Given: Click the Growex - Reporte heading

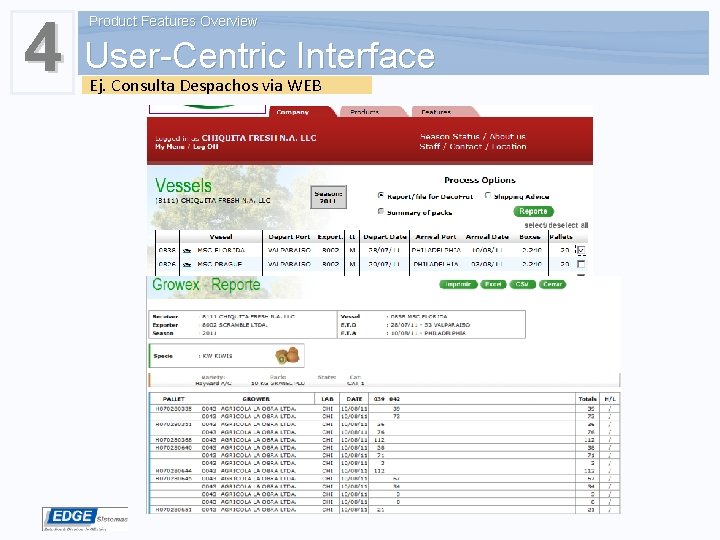Looking at the screenshot, I should [x=206, y=285].
